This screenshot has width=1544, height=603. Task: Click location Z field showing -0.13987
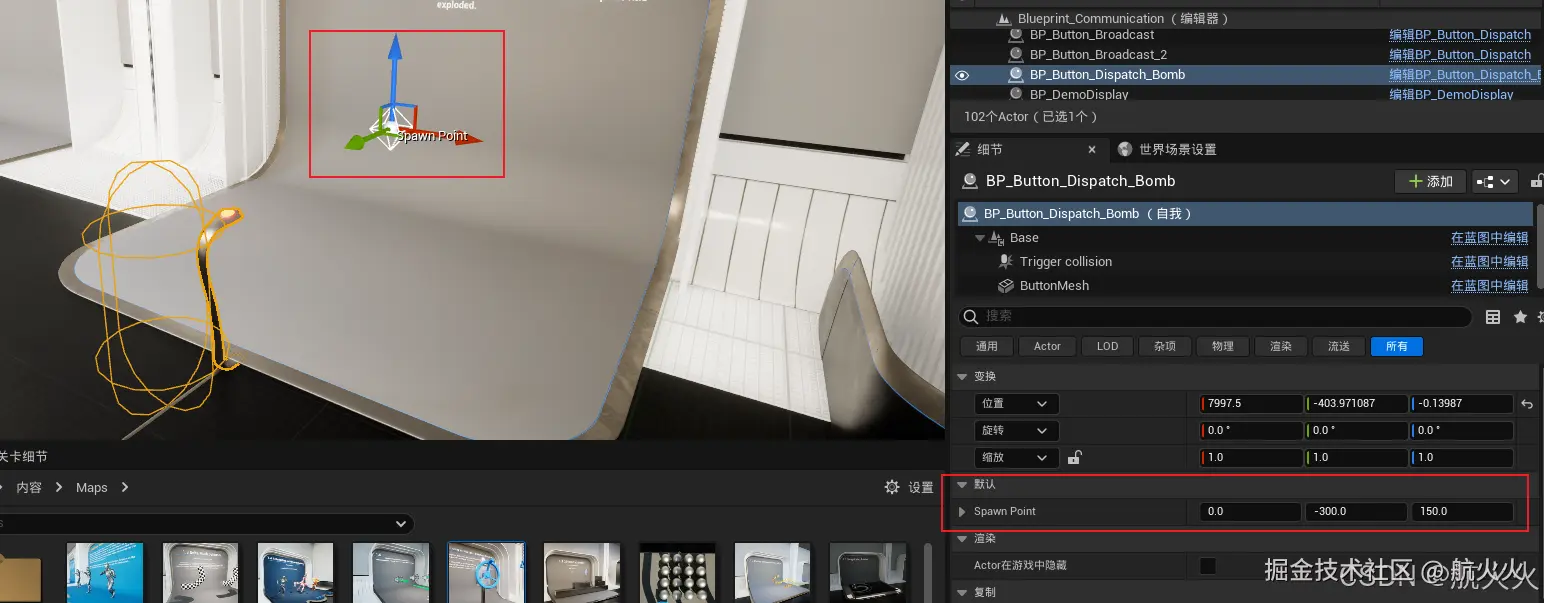1461,404
